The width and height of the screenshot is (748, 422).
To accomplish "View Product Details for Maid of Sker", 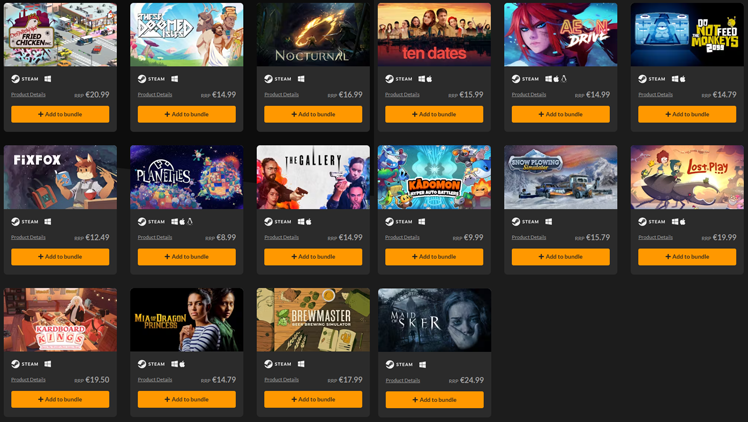I will coord(403,380).
